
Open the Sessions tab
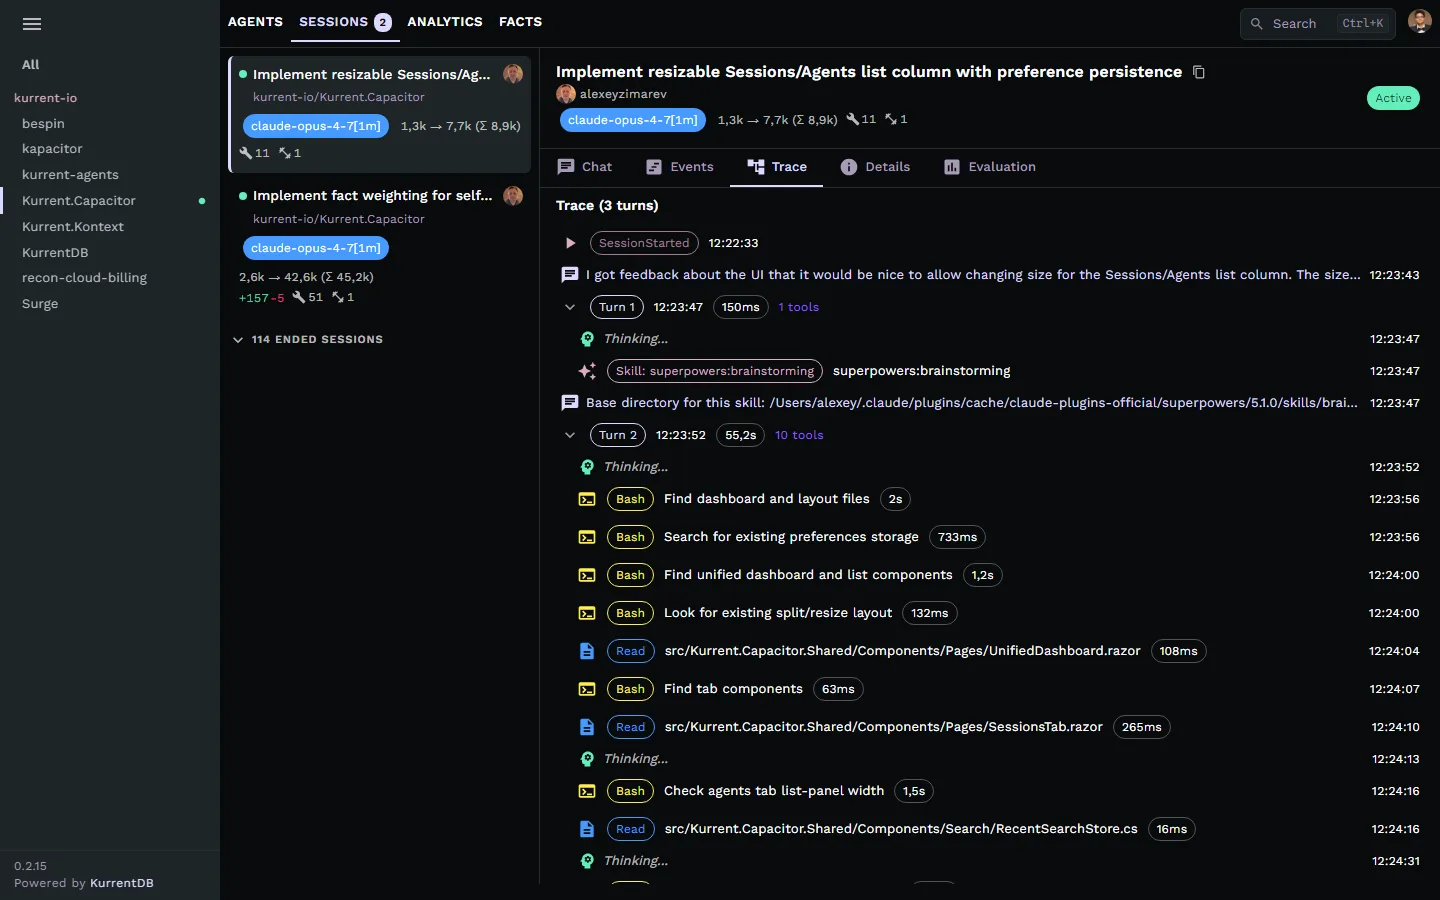point(345,22)
